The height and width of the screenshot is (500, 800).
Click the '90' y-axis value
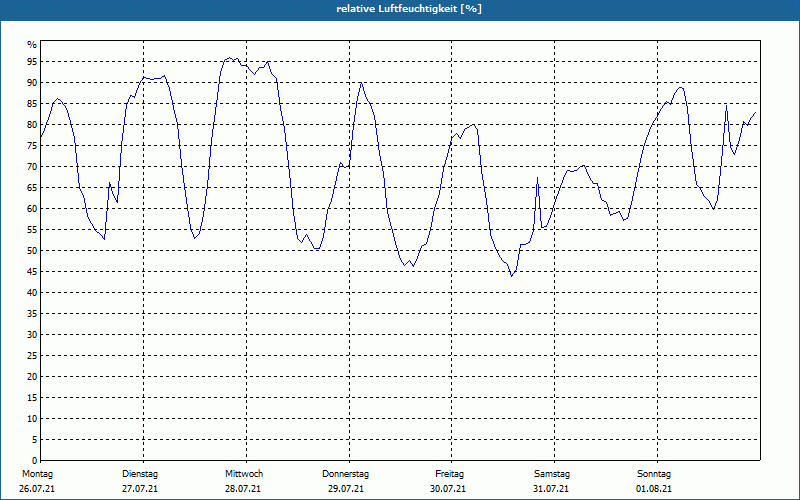click(x=32, y=83)
